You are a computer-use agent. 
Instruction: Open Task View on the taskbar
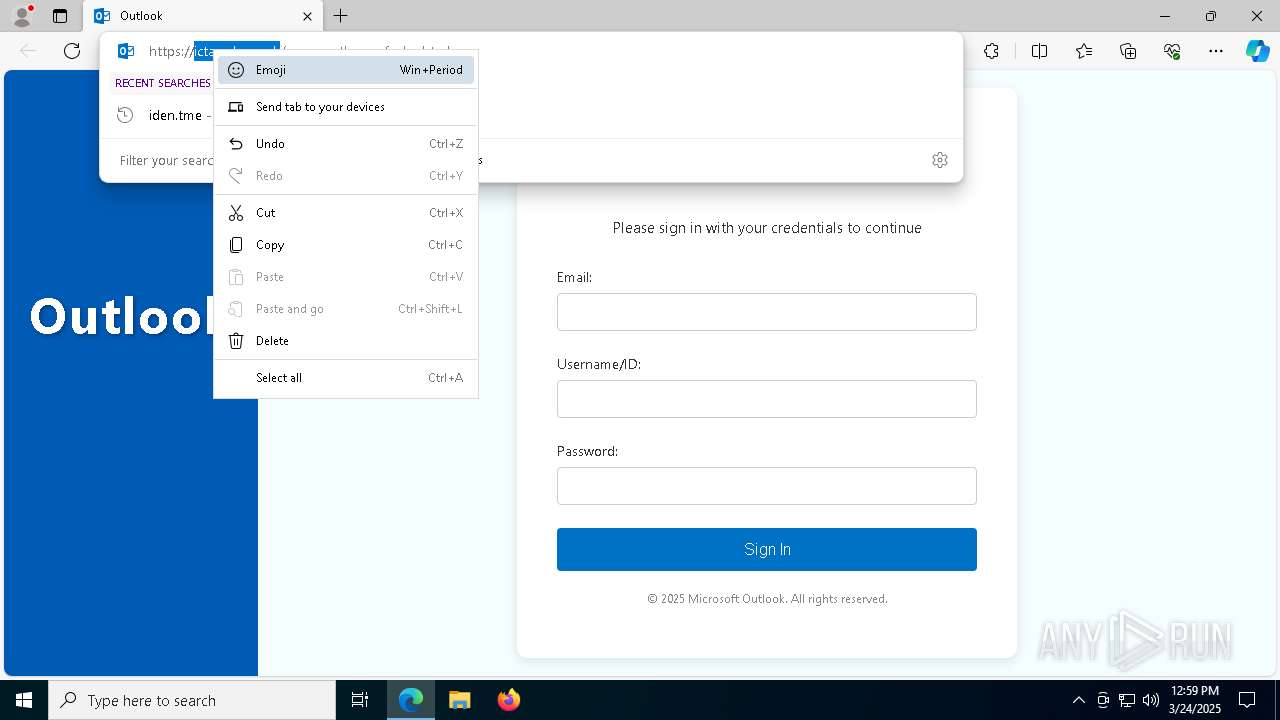coord(360,700)
